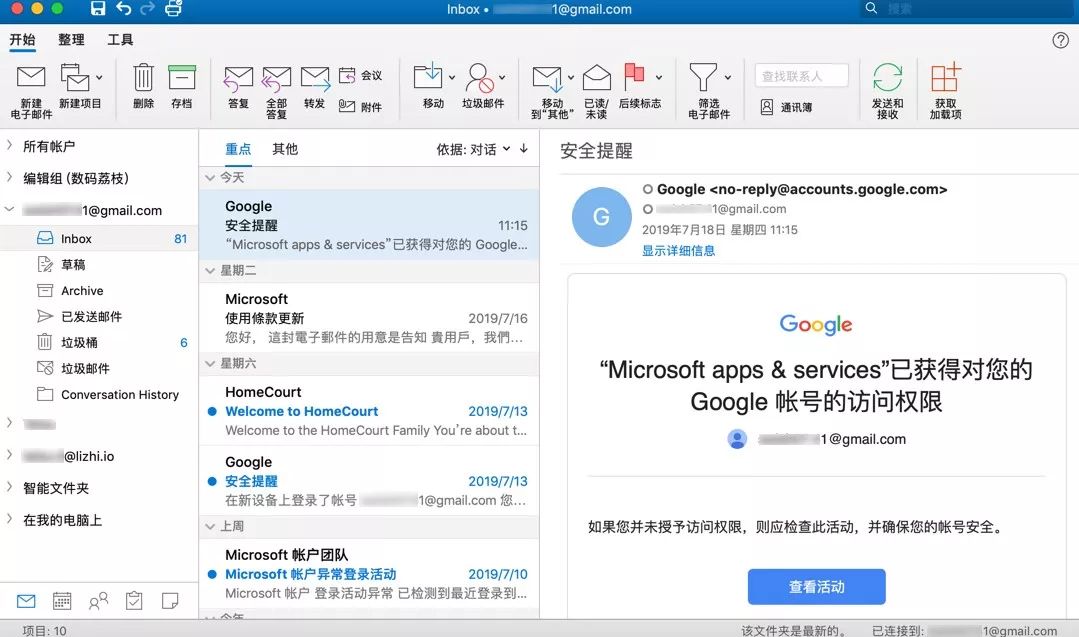Click the Filter Email (筛选电子邮件) funnel icon
1079x637 pixels.
[703, 78]
